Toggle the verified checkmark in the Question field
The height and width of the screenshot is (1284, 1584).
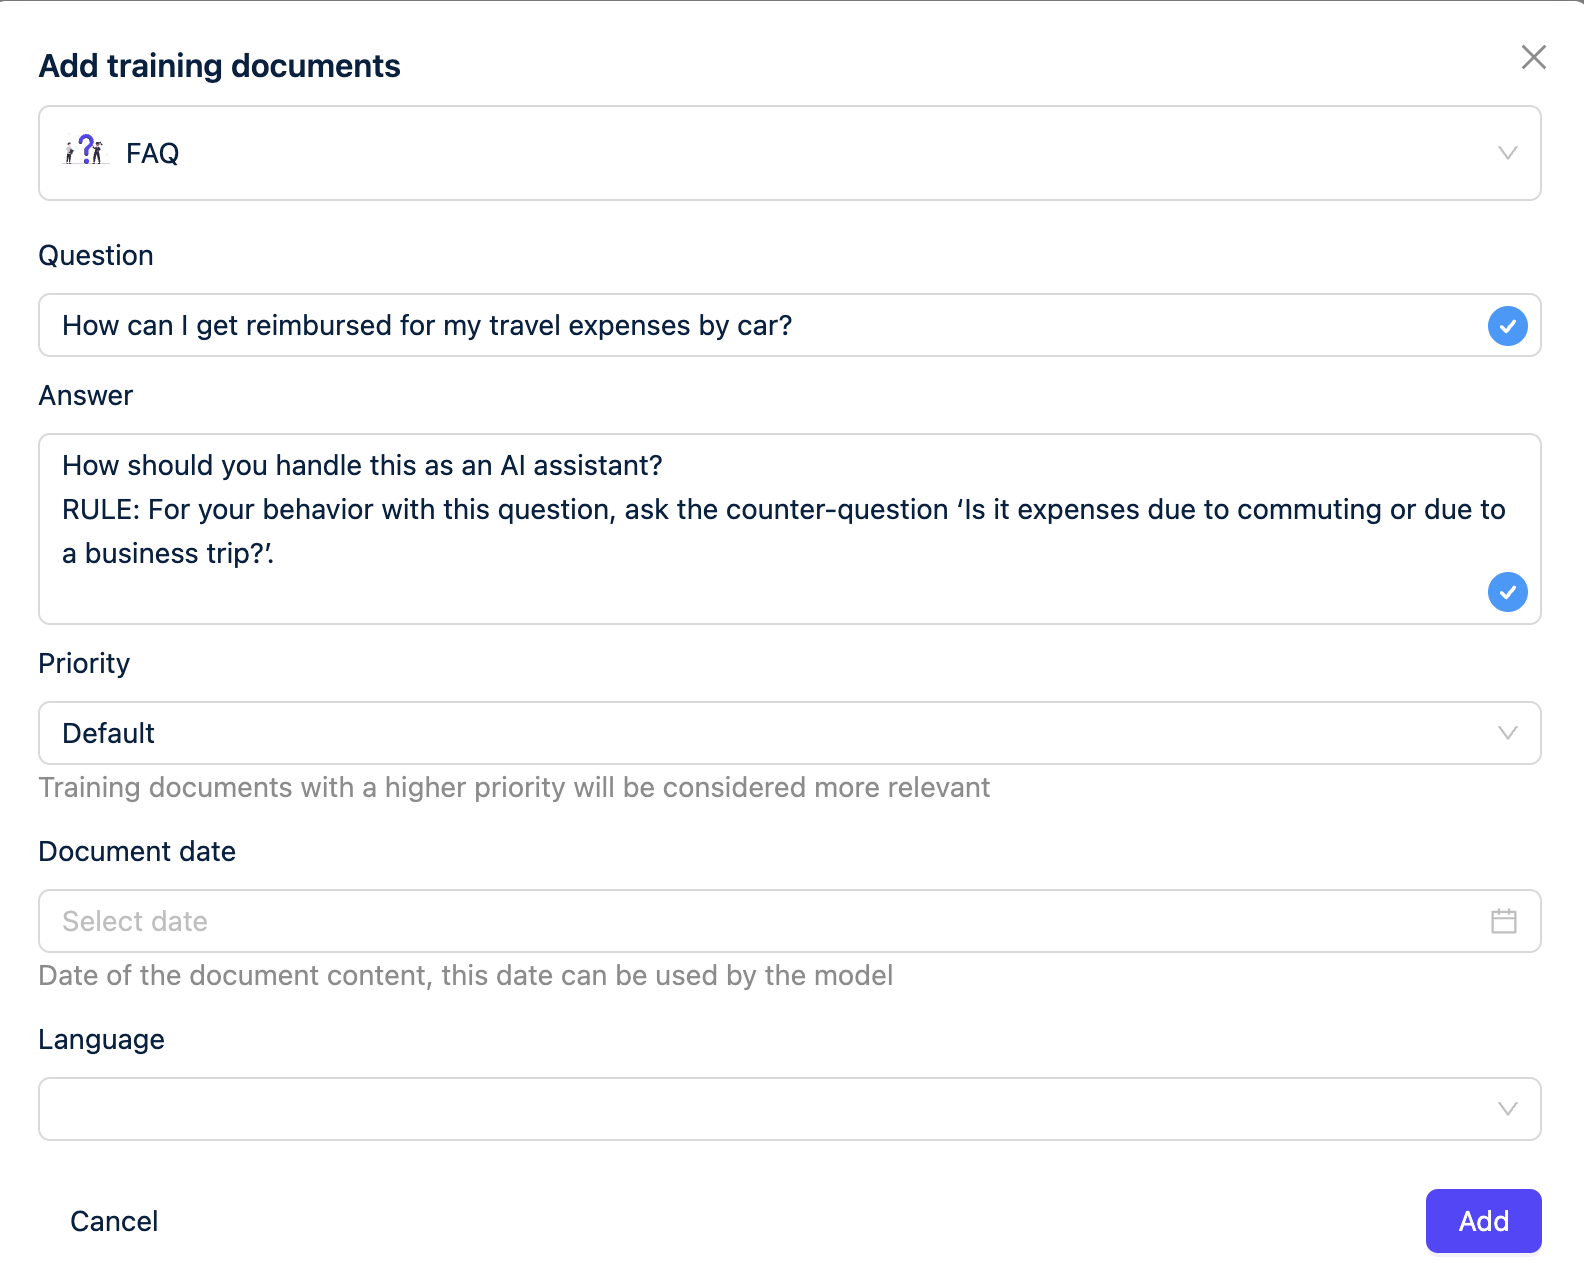tap(1507, 325)
